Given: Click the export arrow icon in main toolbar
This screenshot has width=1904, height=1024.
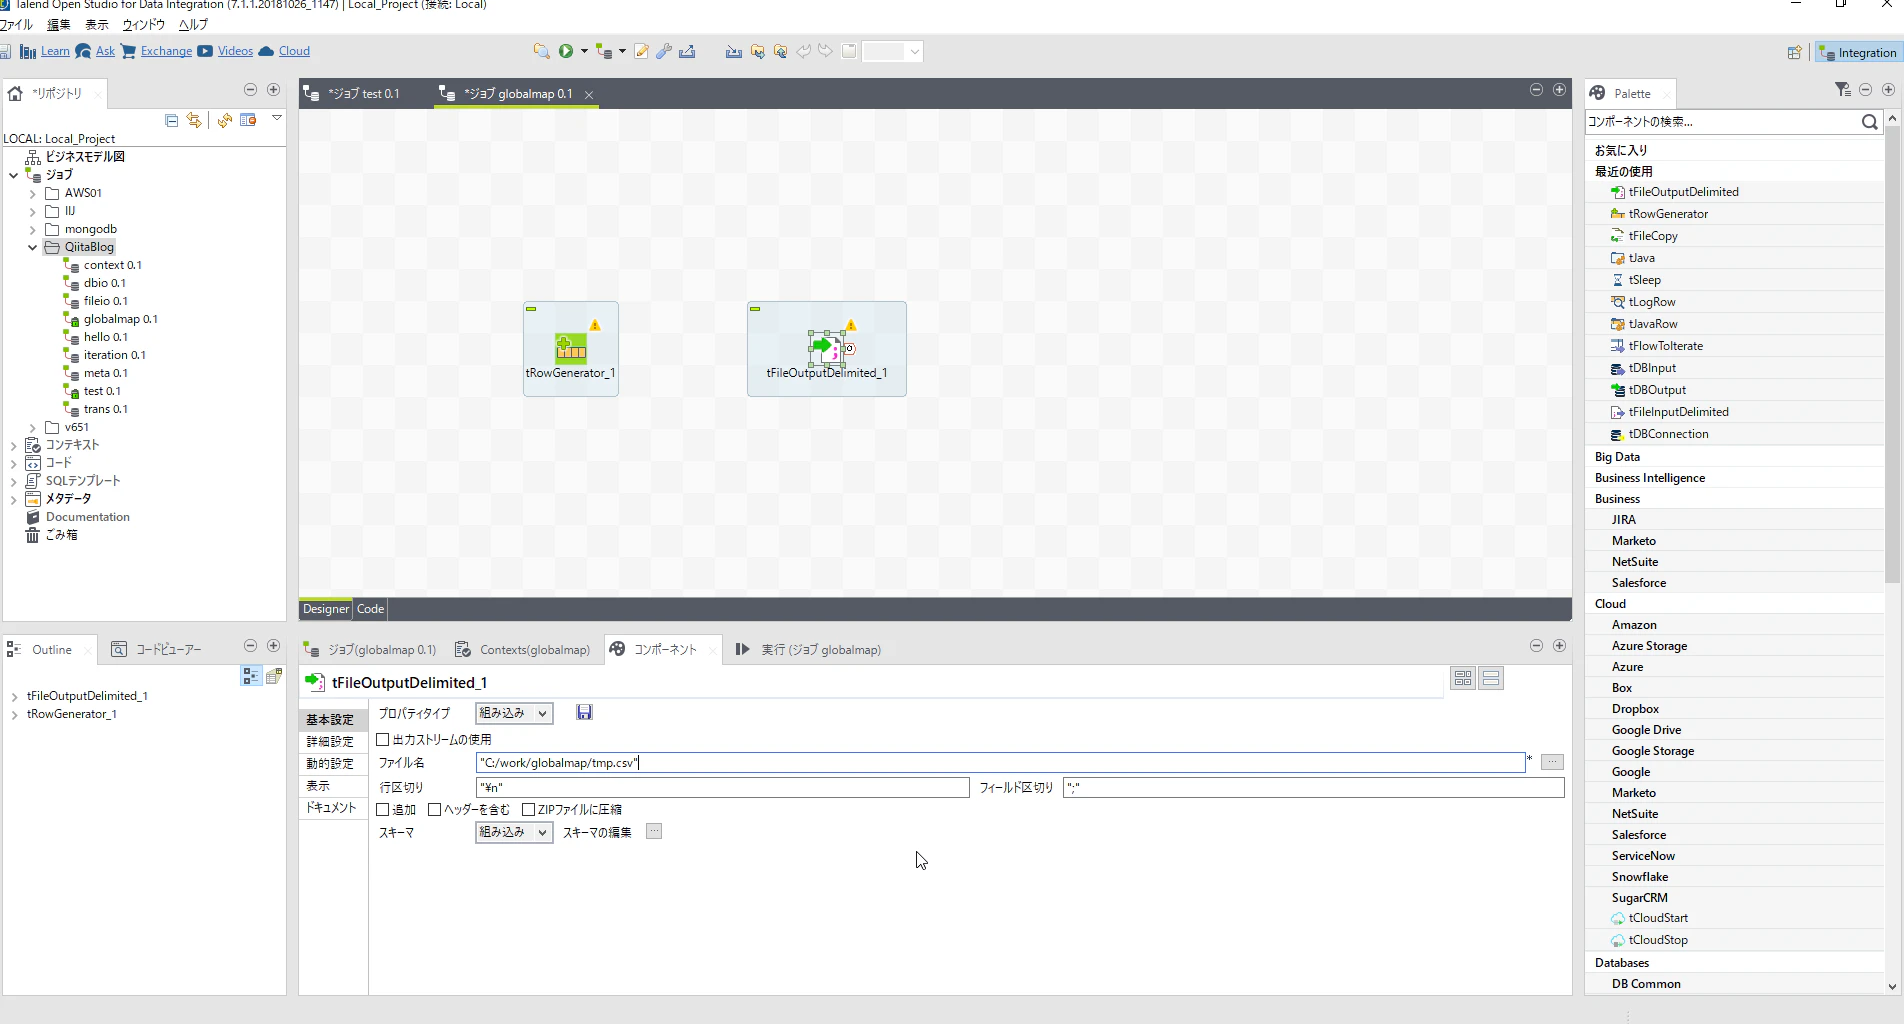Looking at the screenshot, I should pyautogui.click(x=687, y=51).
